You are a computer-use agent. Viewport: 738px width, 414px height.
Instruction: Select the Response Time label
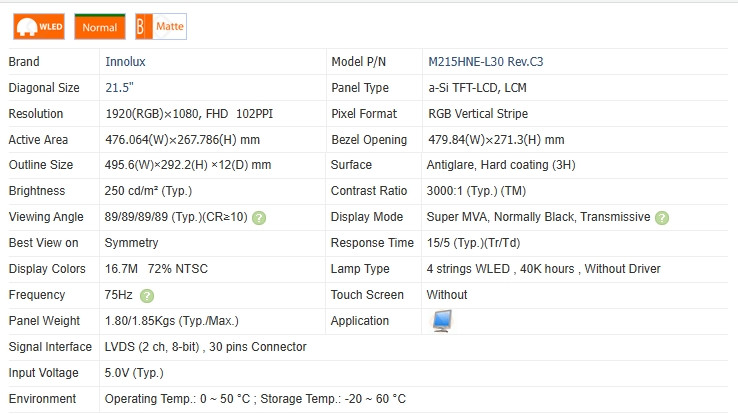pos(372,243)
